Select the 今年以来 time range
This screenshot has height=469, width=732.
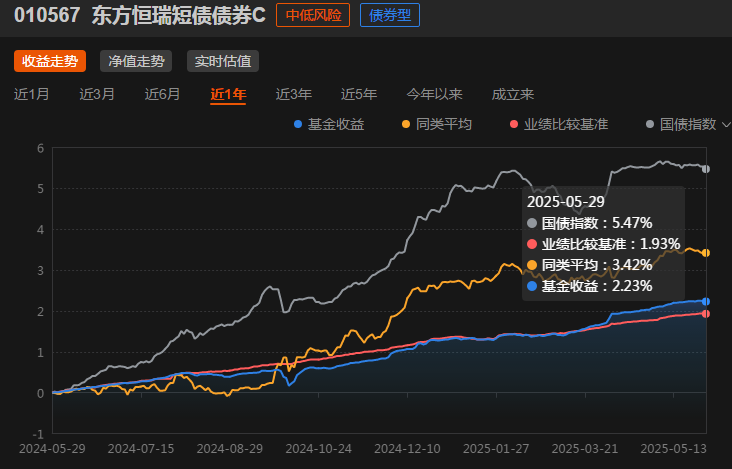tap(434, 94)
